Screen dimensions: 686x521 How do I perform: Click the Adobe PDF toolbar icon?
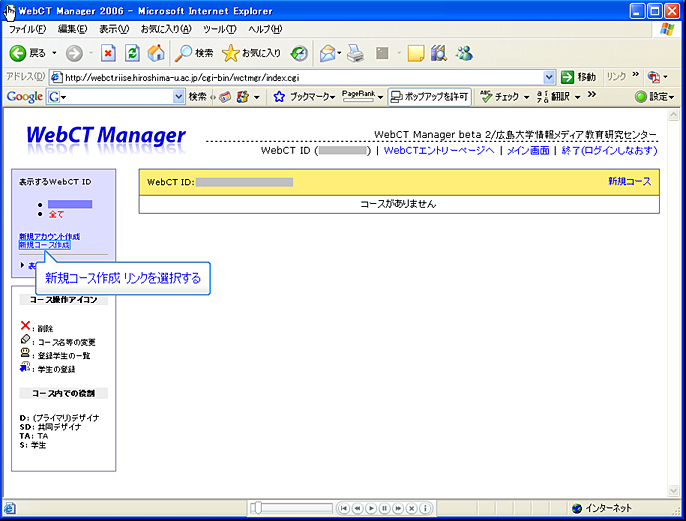(x=654, y=77)
